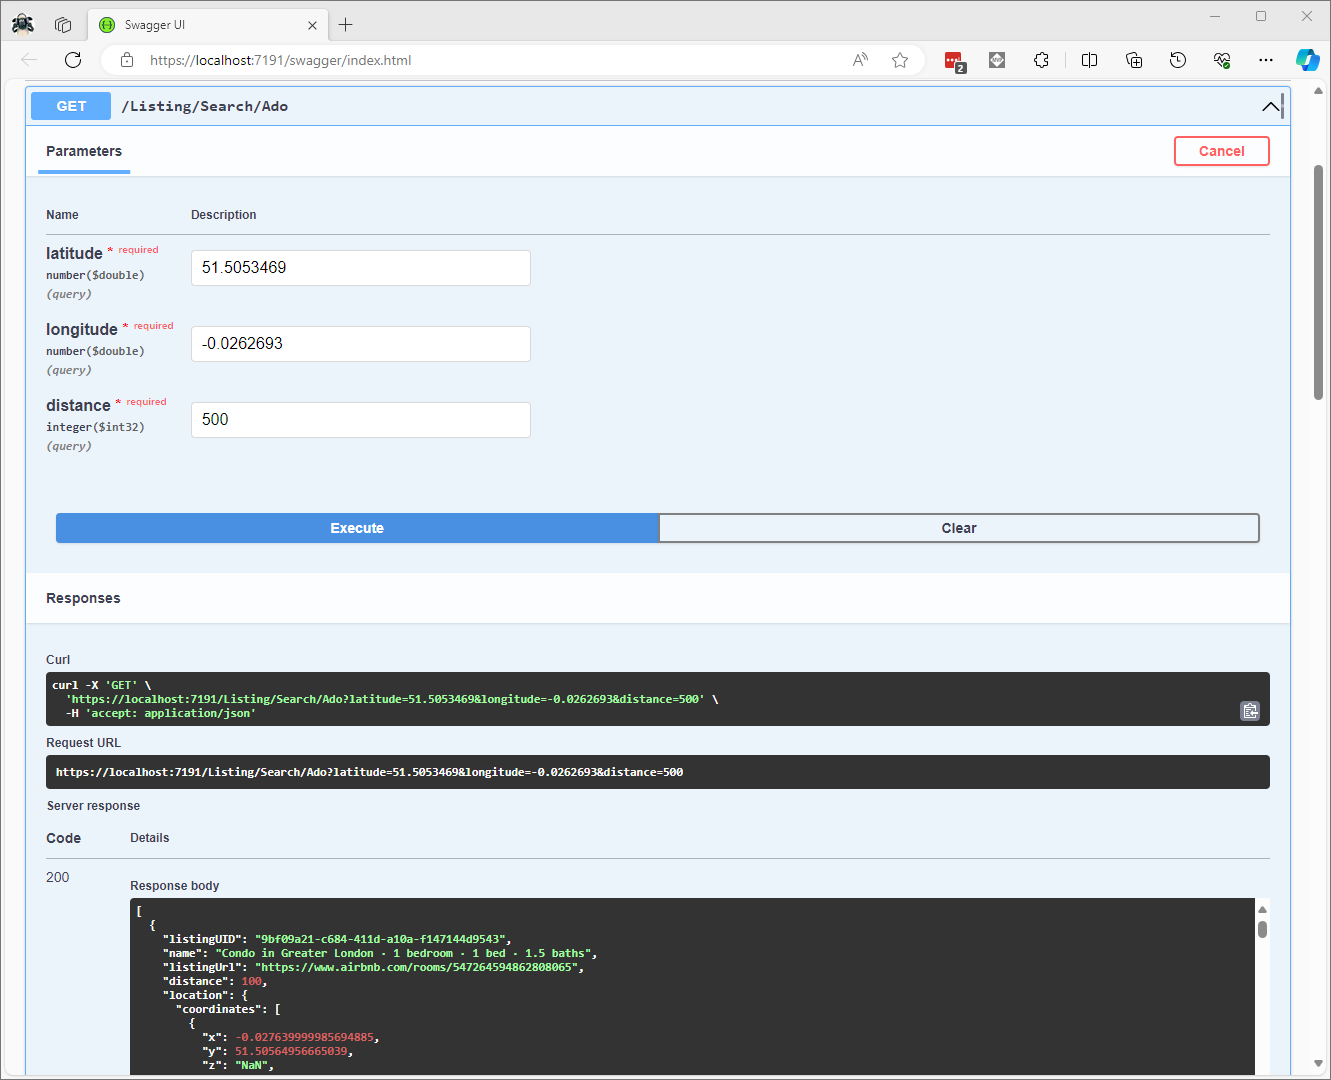
Task: Open a new browser tab
Action: coord(346,25)
